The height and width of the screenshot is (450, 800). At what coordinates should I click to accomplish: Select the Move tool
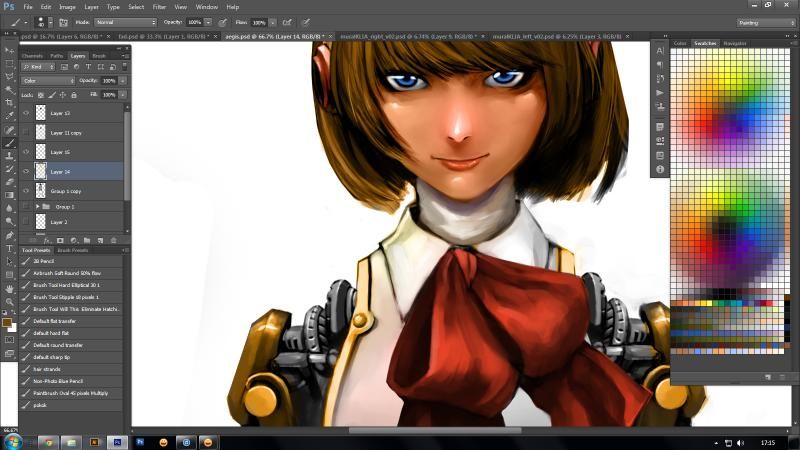click(9, 51)
